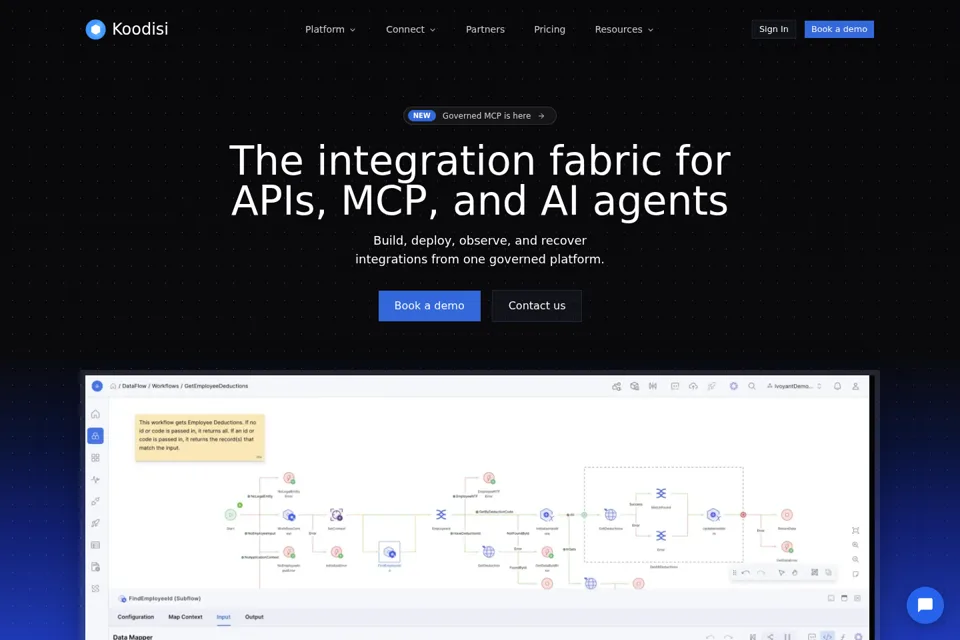Viewport: 960px width, 640px height.
Task: Click the search magnifier in app toolbar
Action: [752, 386]
